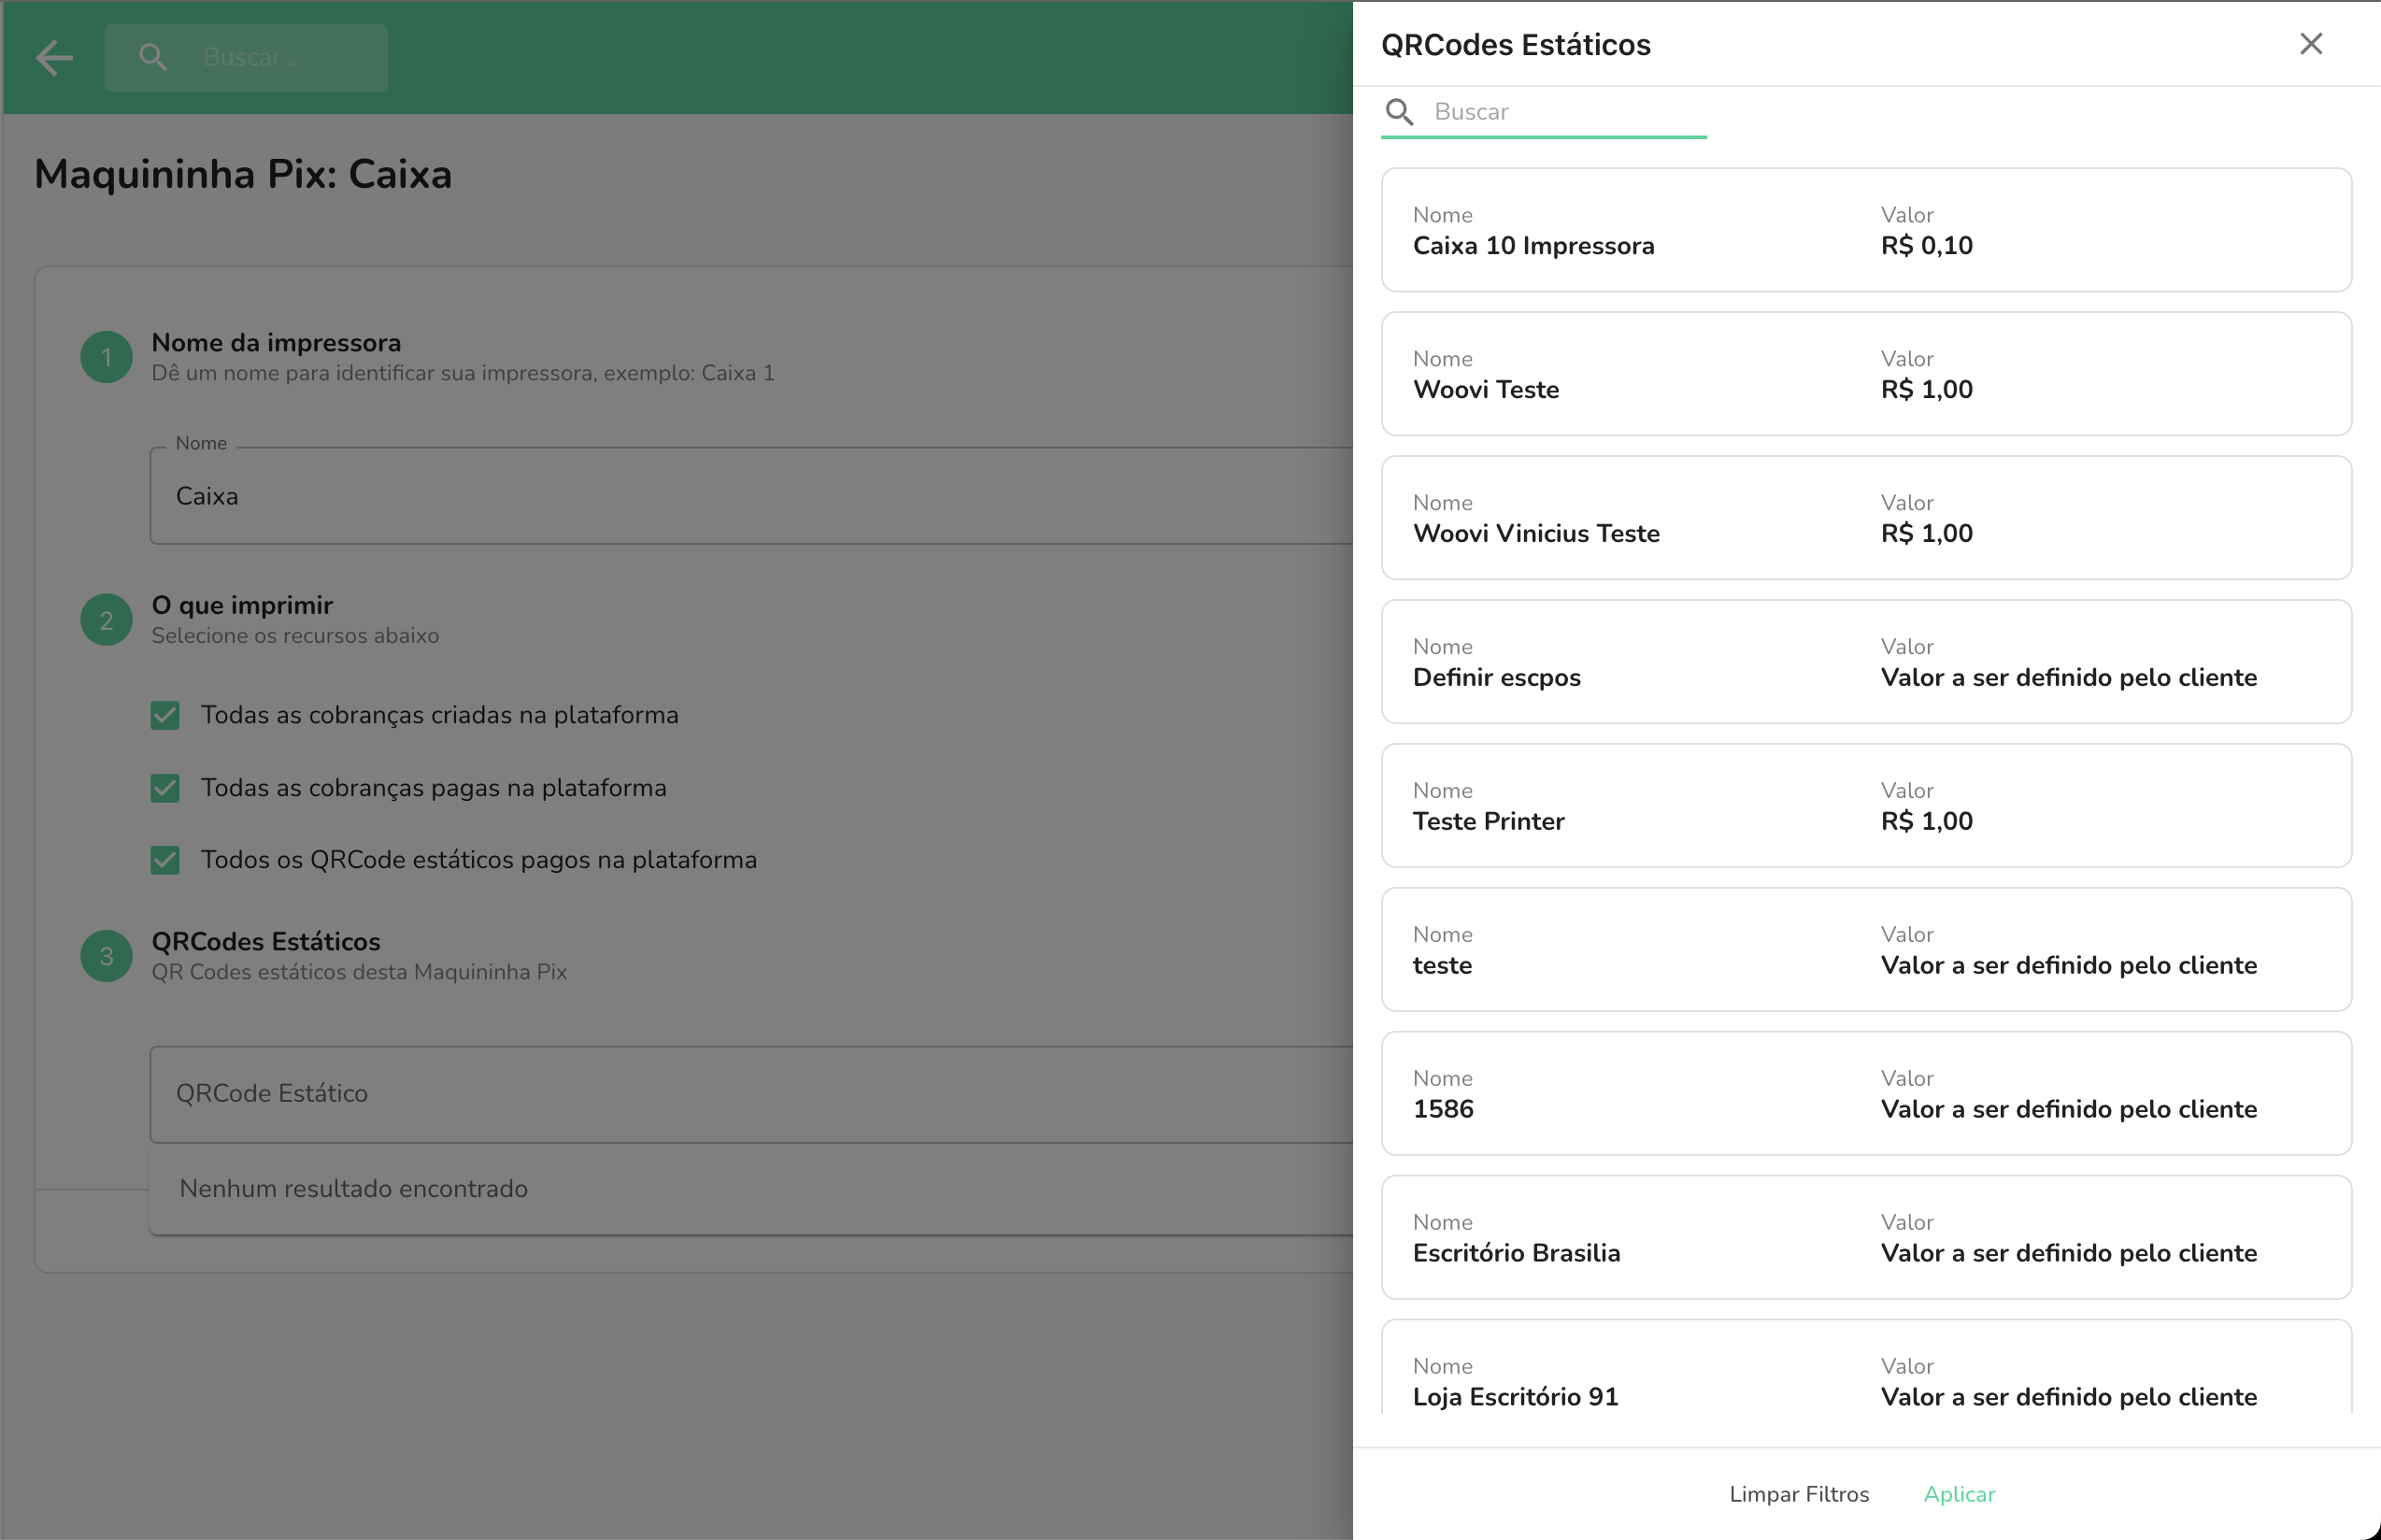Close the QRCodes Estáticos panel

click(2310, 44)
